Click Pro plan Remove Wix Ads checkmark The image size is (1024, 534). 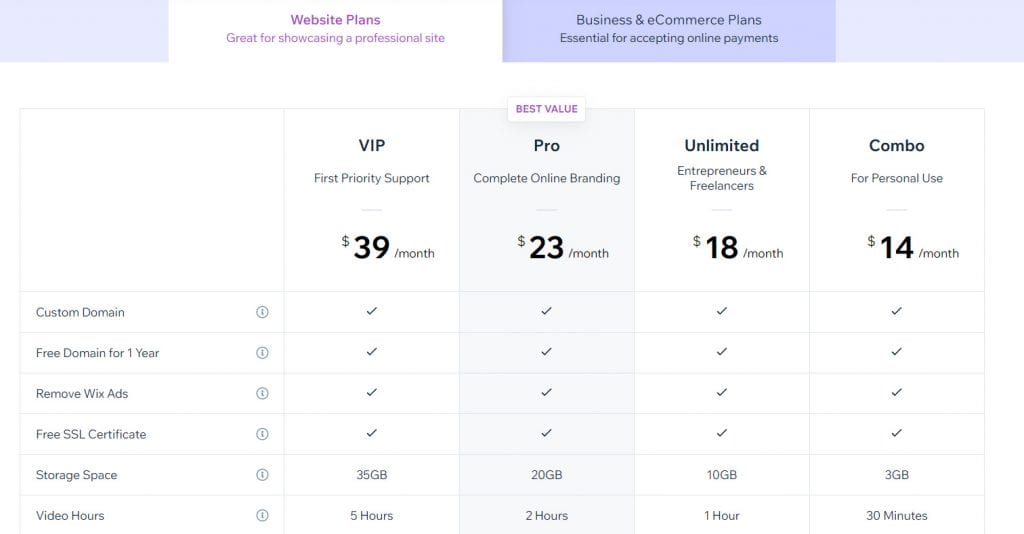coord(547,392)
